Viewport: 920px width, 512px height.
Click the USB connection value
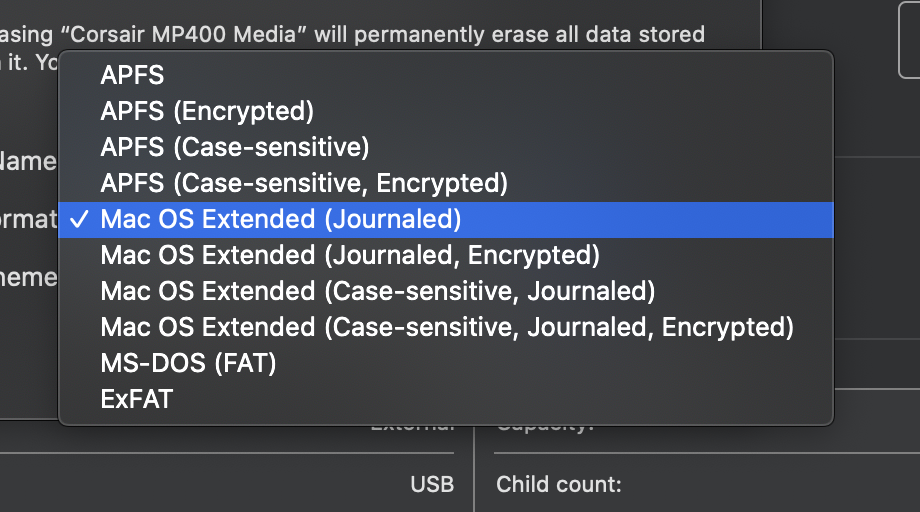click(431, 485)
